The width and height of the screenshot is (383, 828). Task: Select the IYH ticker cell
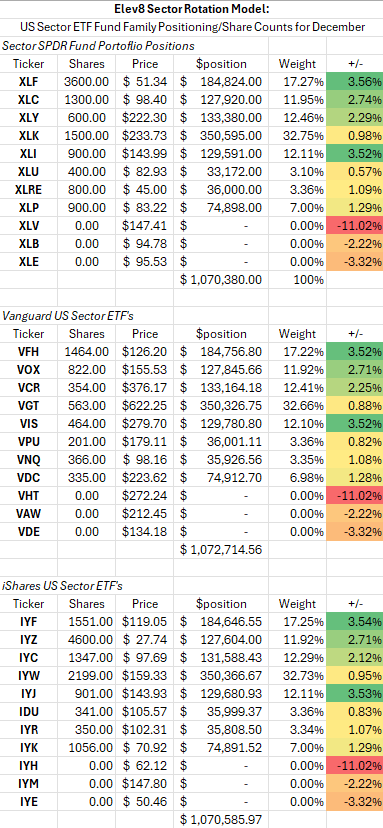[x=29, y=765]
